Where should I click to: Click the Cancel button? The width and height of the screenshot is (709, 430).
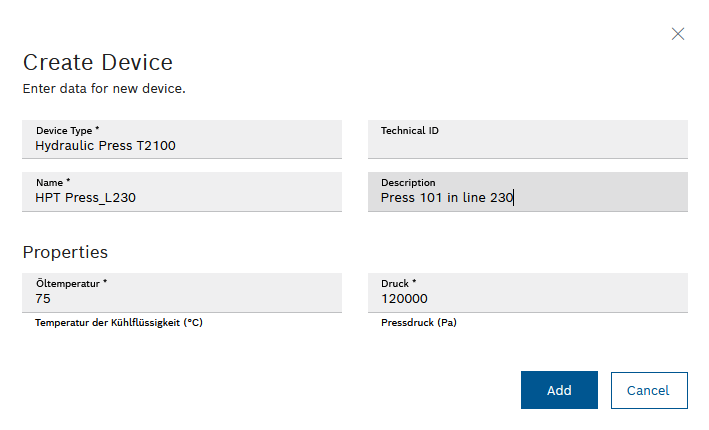(649, 390)
